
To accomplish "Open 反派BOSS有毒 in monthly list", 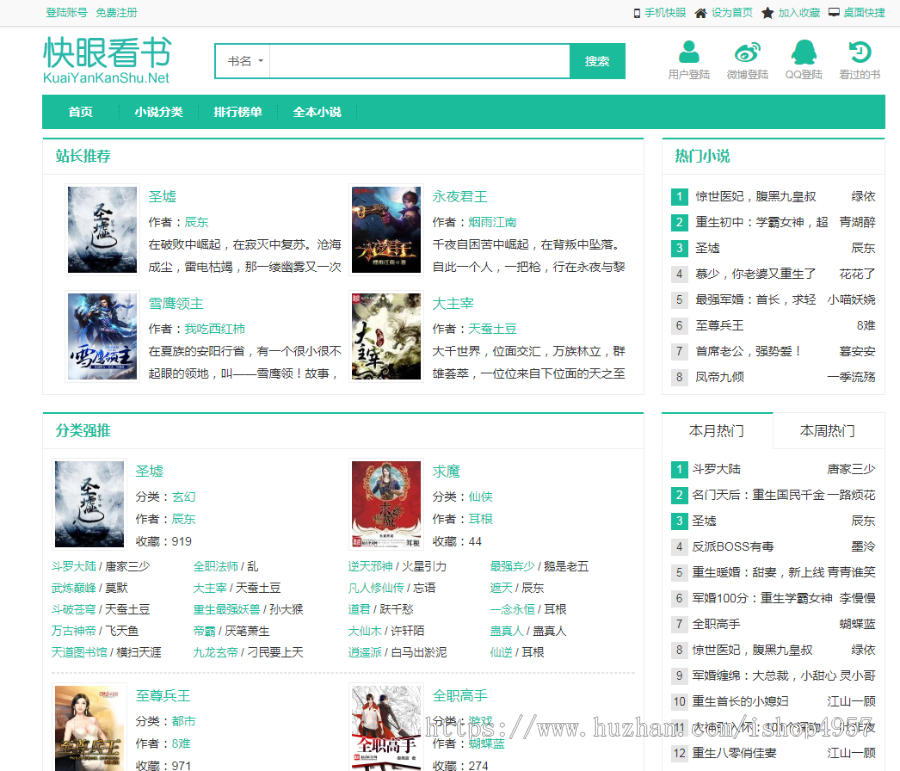I will (733, 547).
